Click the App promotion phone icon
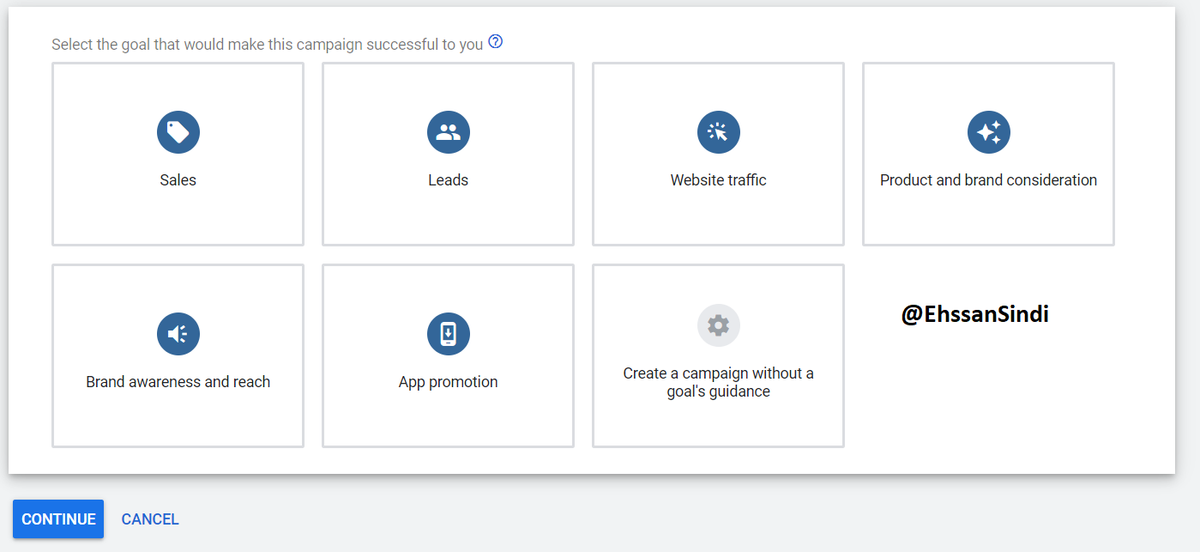Image resolution: width=1200 pixels, height=552 pixels. coord(448,334)
